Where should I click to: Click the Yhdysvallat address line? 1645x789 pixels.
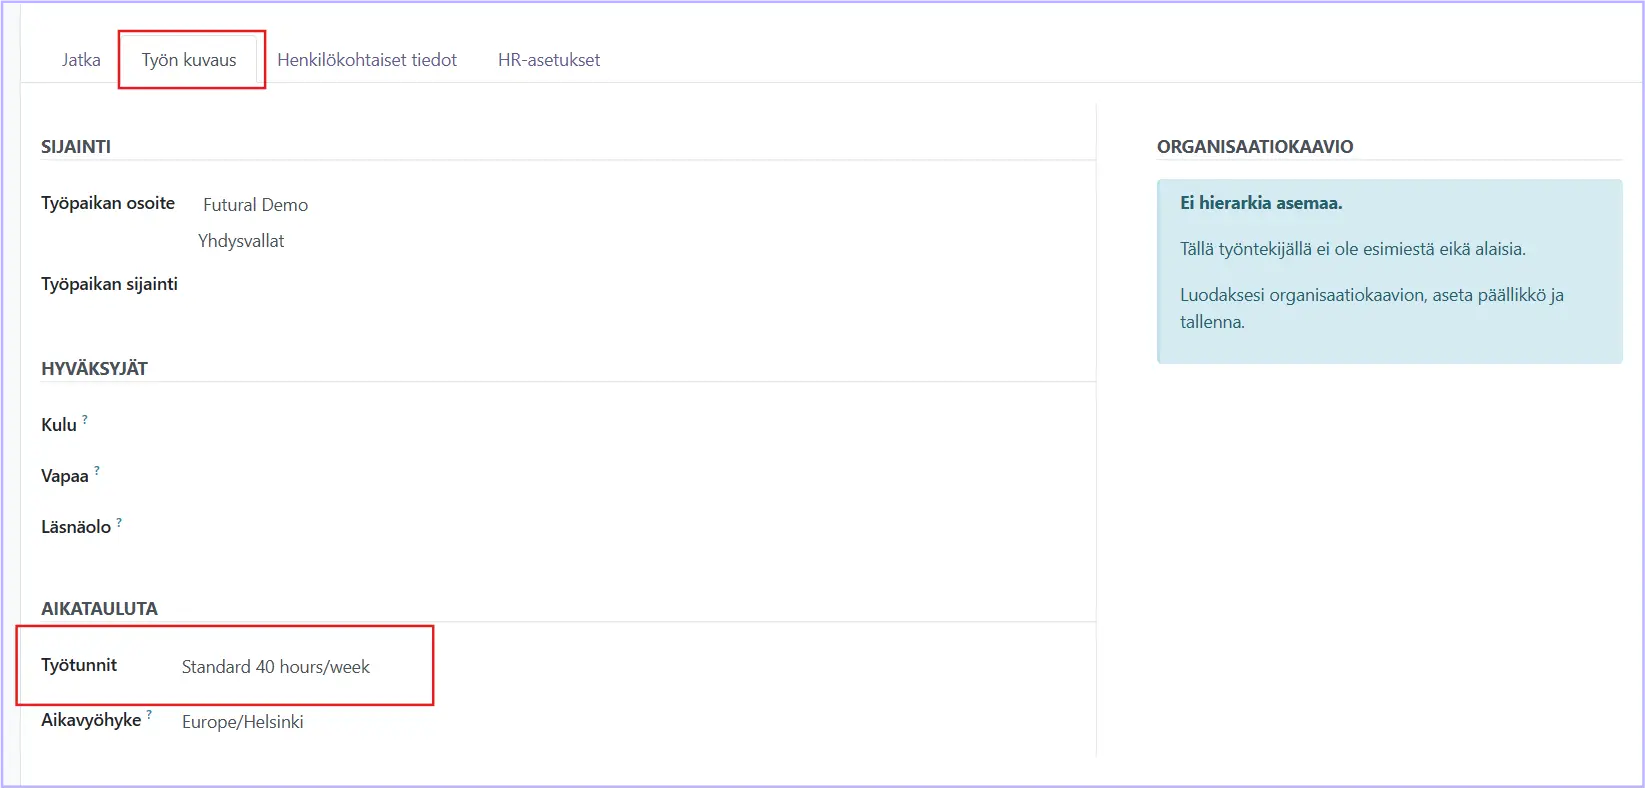(x=241, y=241)
